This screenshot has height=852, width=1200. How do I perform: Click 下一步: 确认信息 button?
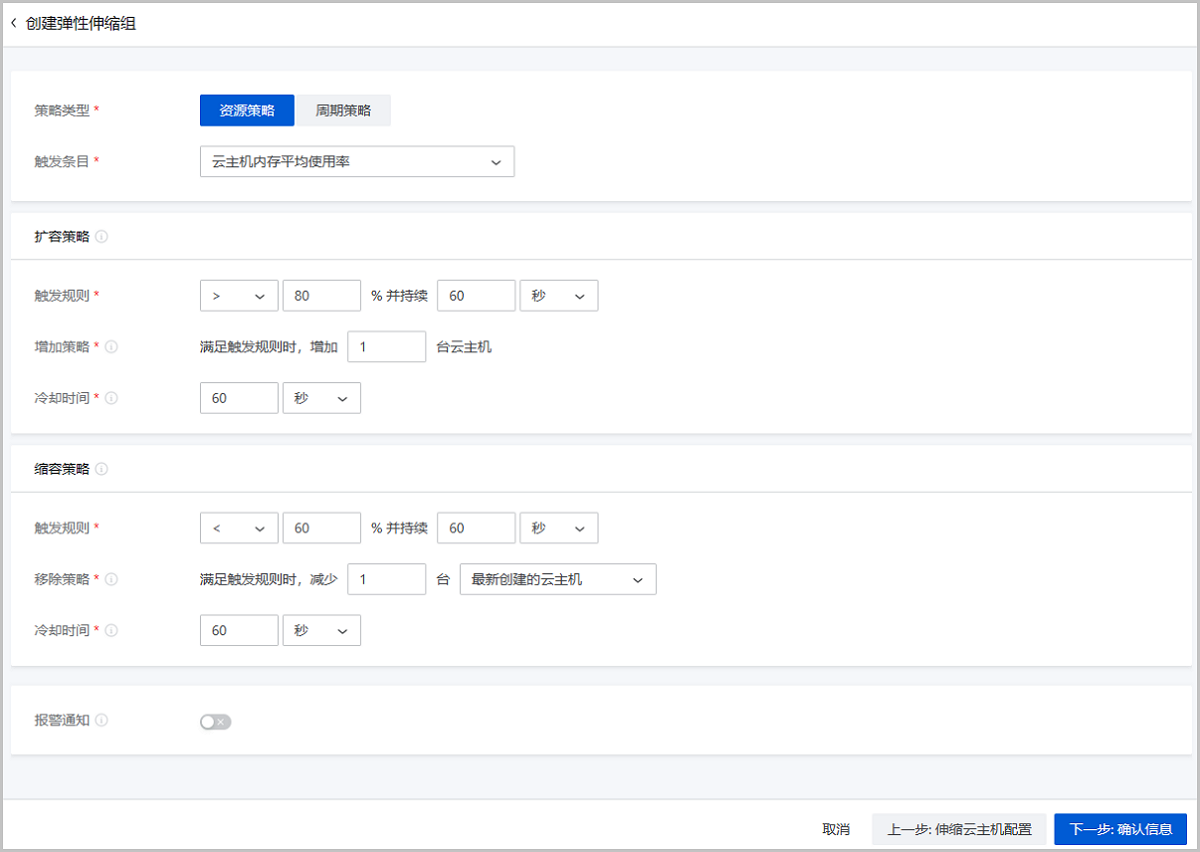point(1120,829)
